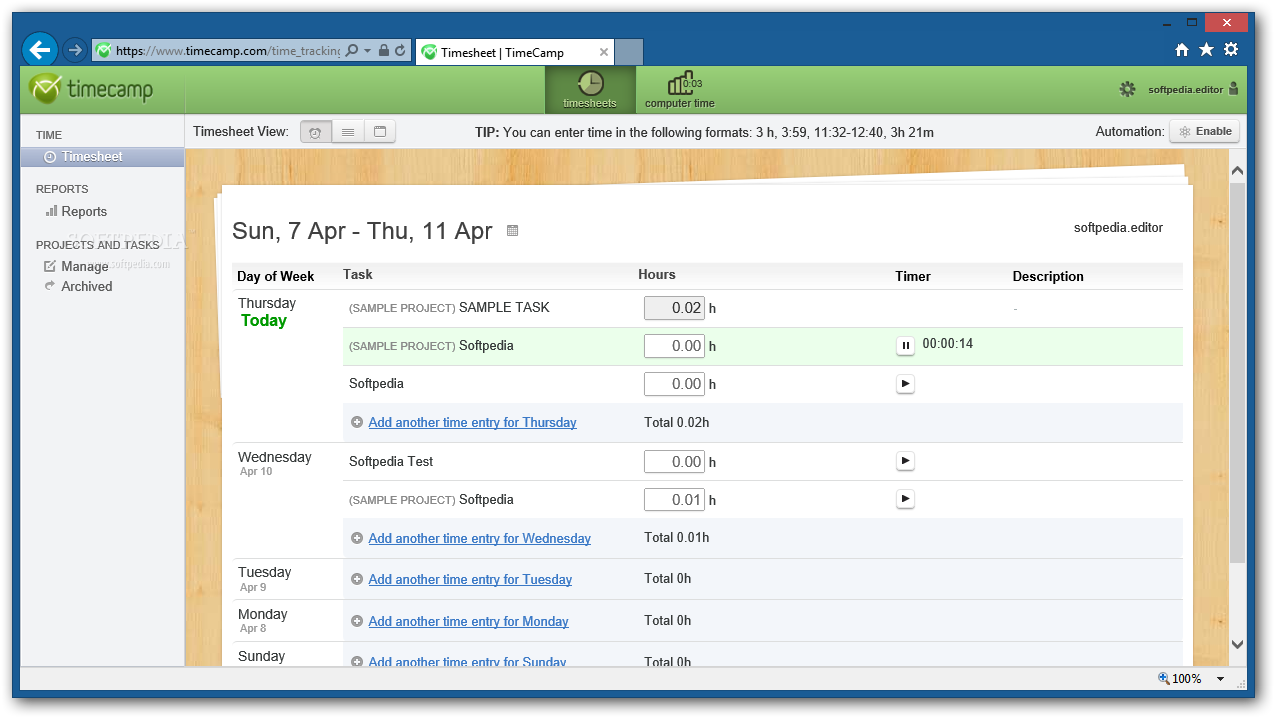Click the browser address bar URL
The image size is (1275, 718).
tap(228, 50)
